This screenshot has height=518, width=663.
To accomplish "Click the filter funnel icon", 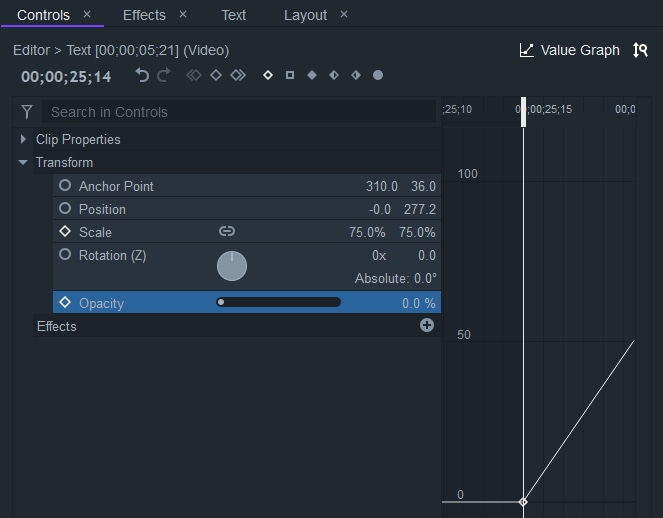I will [27, 112].
